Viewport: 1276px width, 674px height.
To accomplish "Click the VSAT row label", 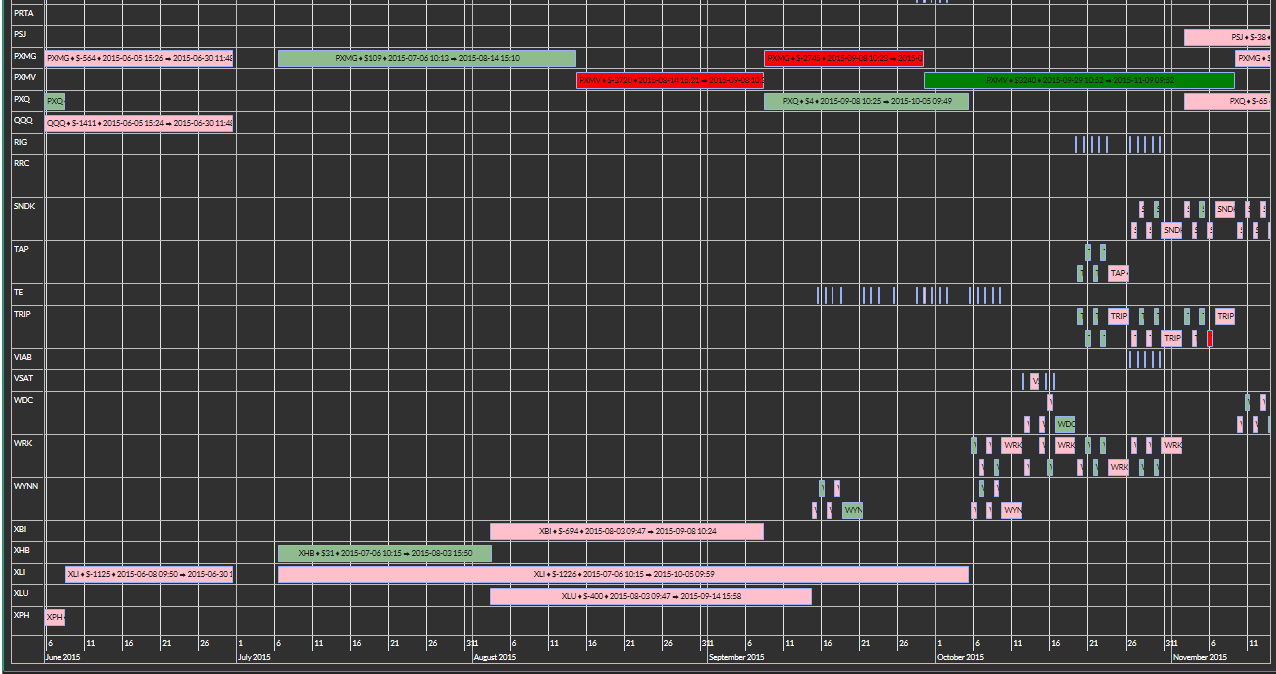I will tap(23, 378).
